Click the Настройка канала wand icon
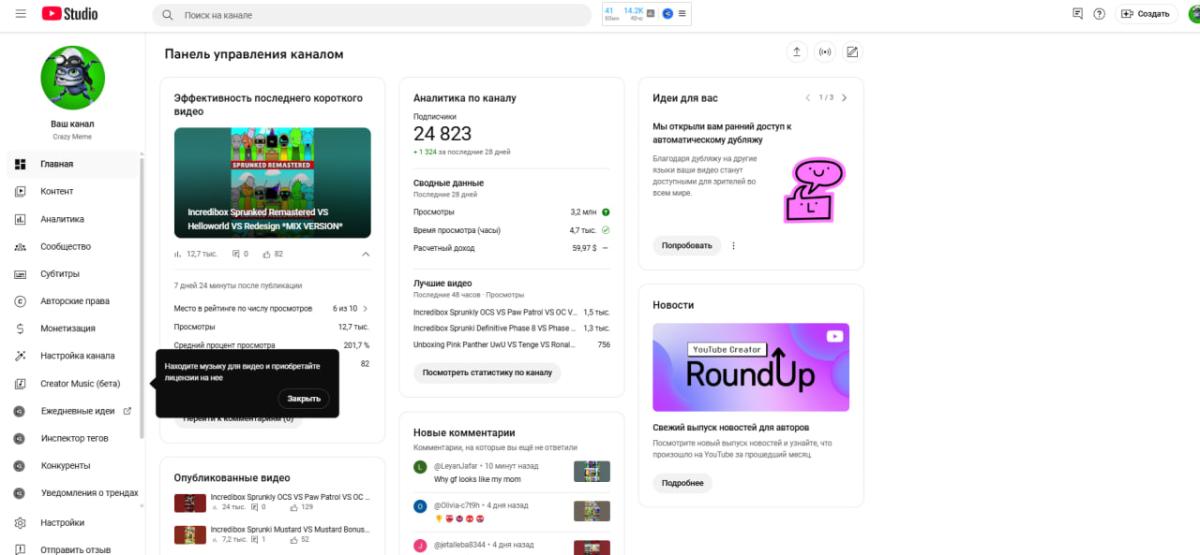 click(20, 356)
